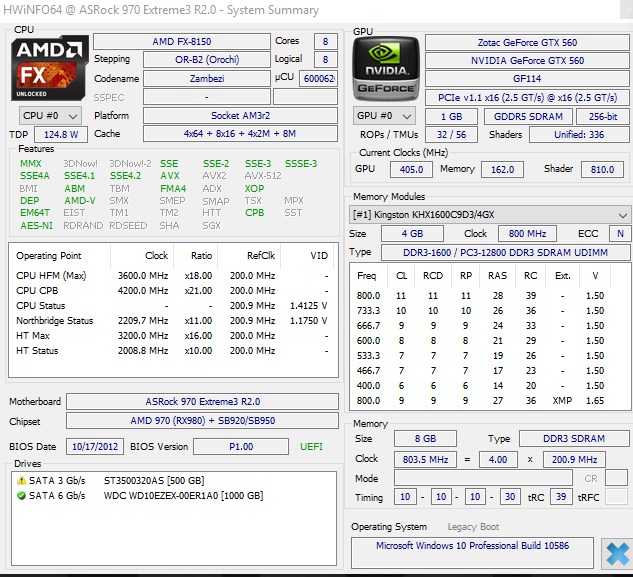The height and width of the screenshot is (577, 633).
Task: Click BIOS date 10/17/2012 field
Action: point(95,447)
